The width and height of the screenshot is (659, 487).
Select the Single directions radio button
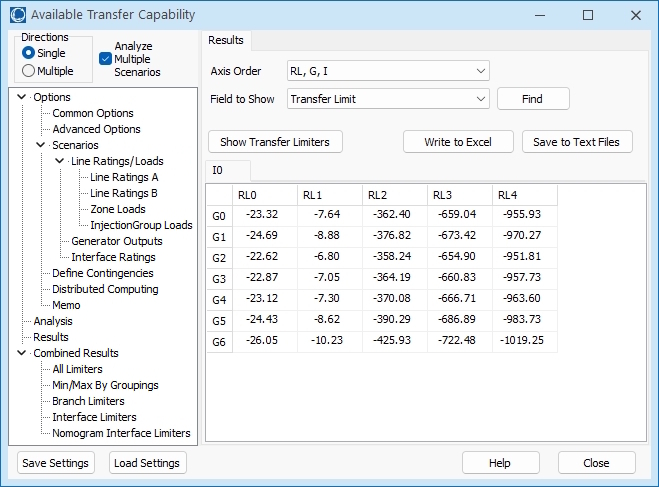coord(28,53)
